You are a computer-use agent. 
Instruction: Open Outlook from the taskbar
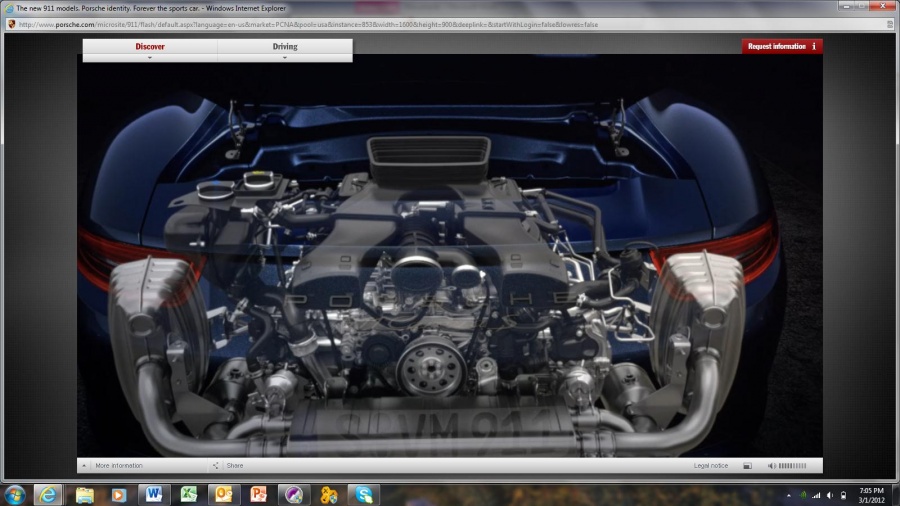[223, 495]
